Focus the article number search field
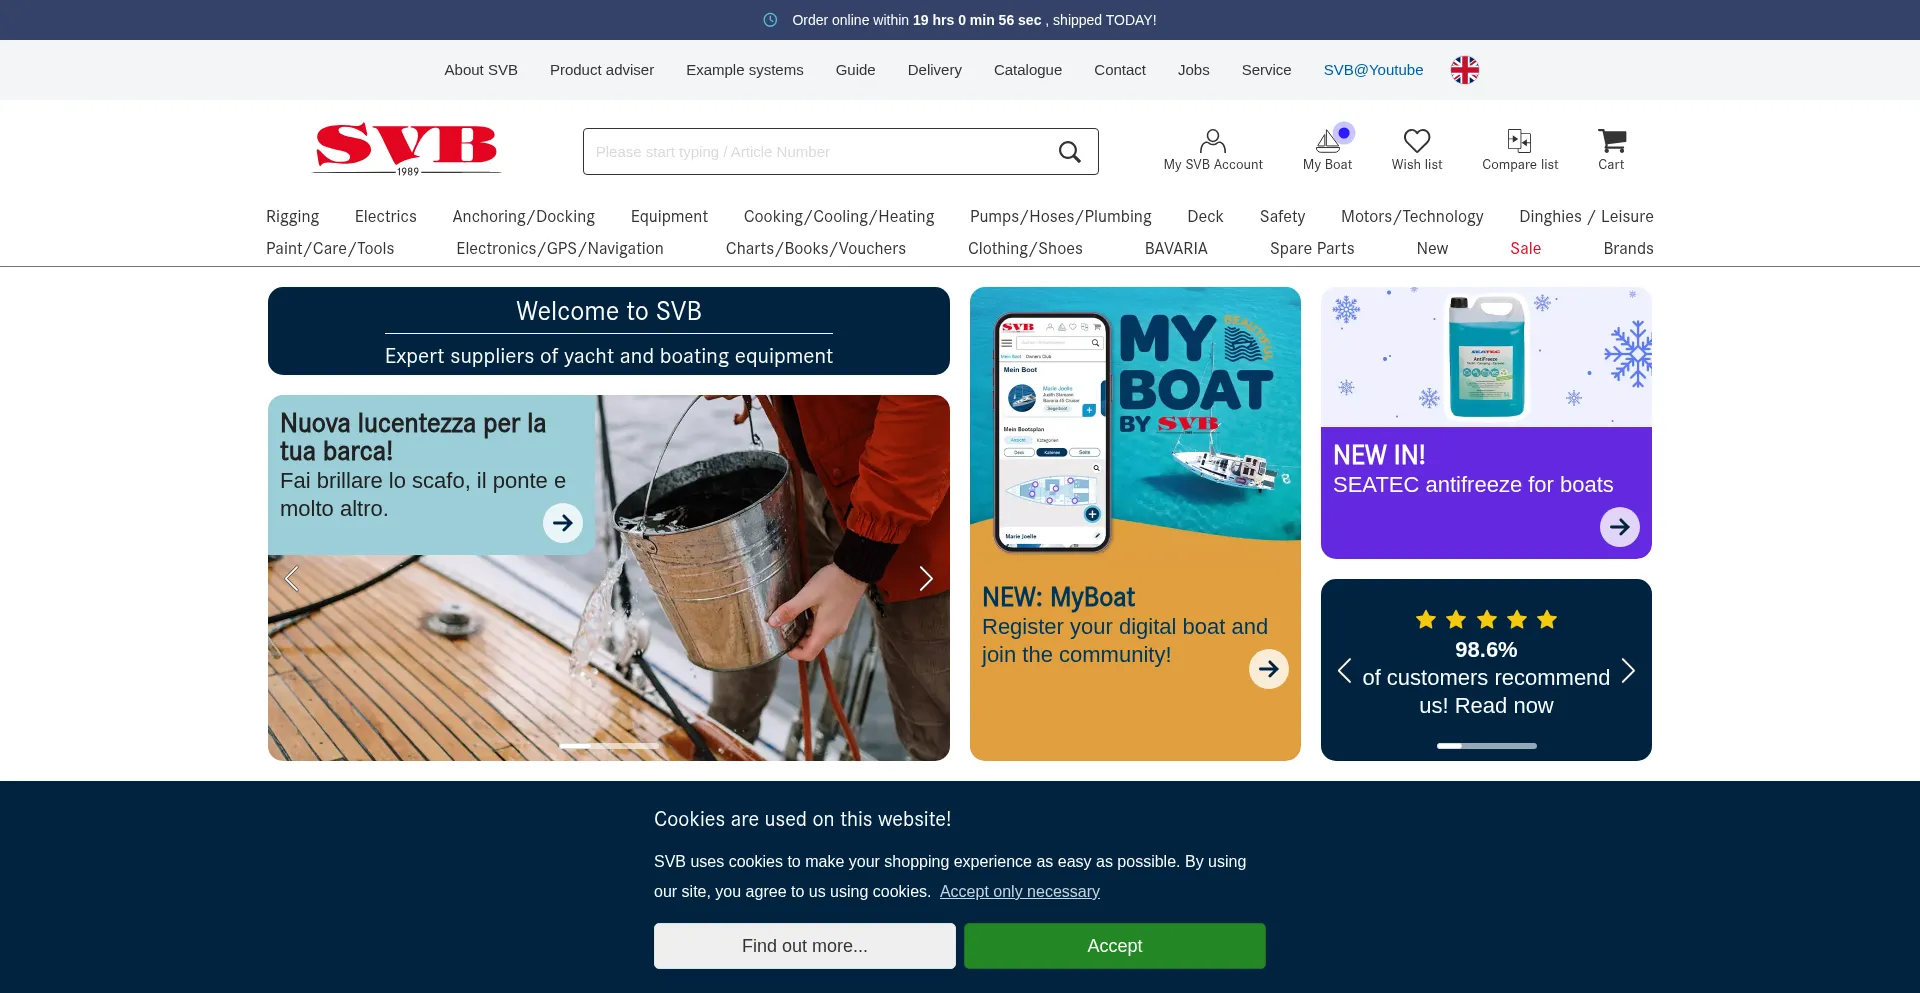This screenshot has height=993, width=1920. tap(815, 152)
